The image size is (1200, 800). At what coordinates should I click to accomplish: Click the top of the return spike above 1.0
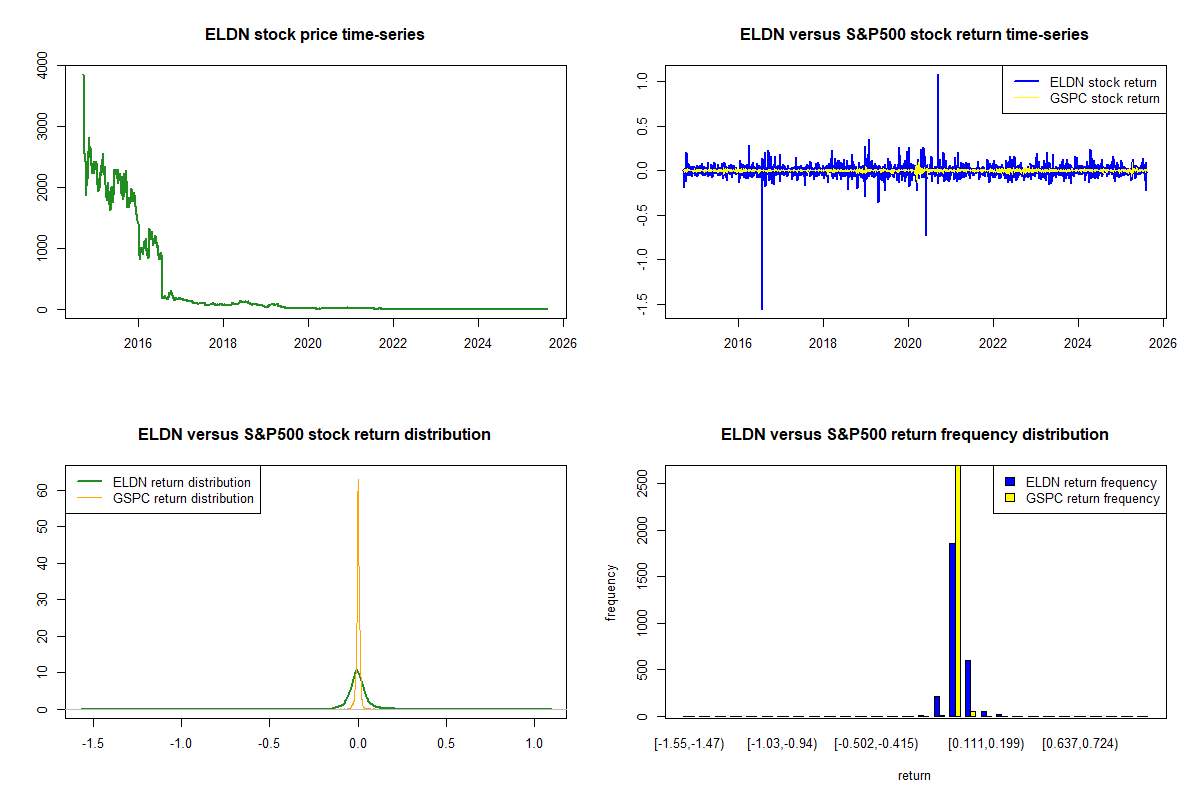(x=937, y=76)
